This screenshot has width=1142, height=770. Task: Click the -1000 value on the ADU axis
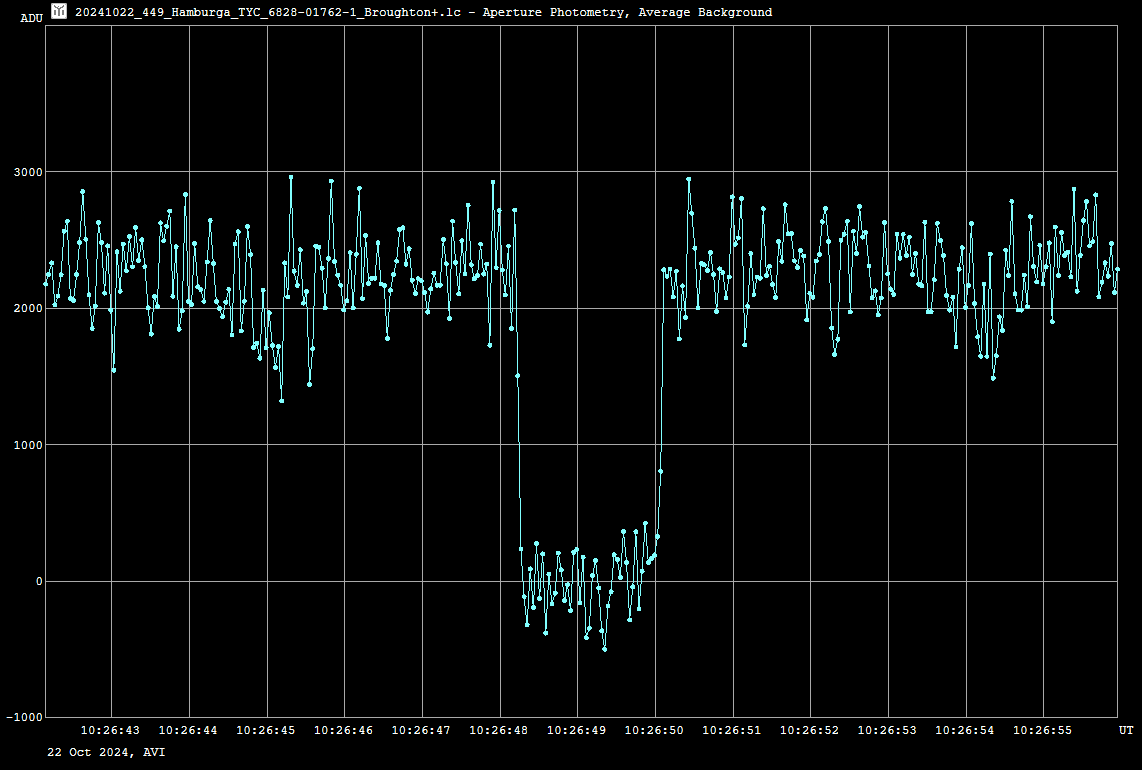coord(25,717)
